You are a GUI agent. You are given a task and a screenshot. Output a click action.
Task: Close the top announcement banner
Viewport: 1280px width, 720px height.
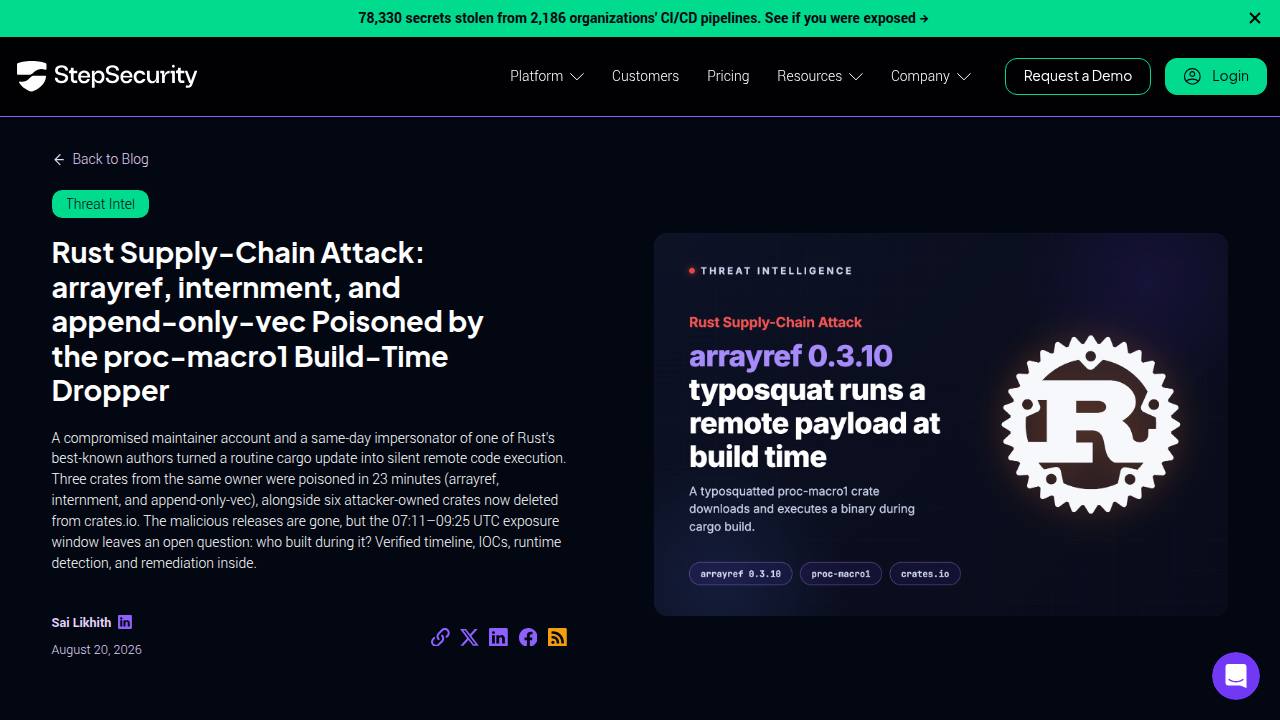coord(1255,18)
